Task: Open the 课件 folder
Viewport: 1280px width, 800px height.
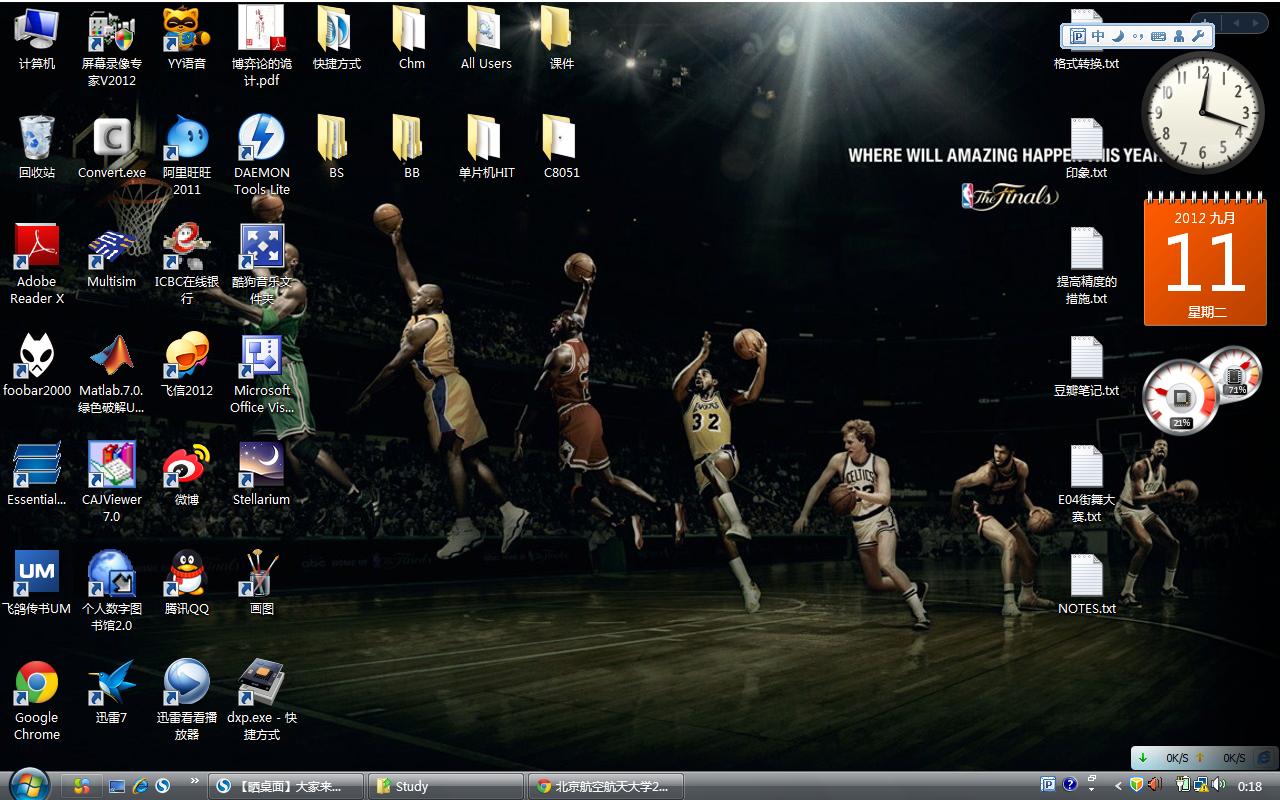Action: coord(562,38)
